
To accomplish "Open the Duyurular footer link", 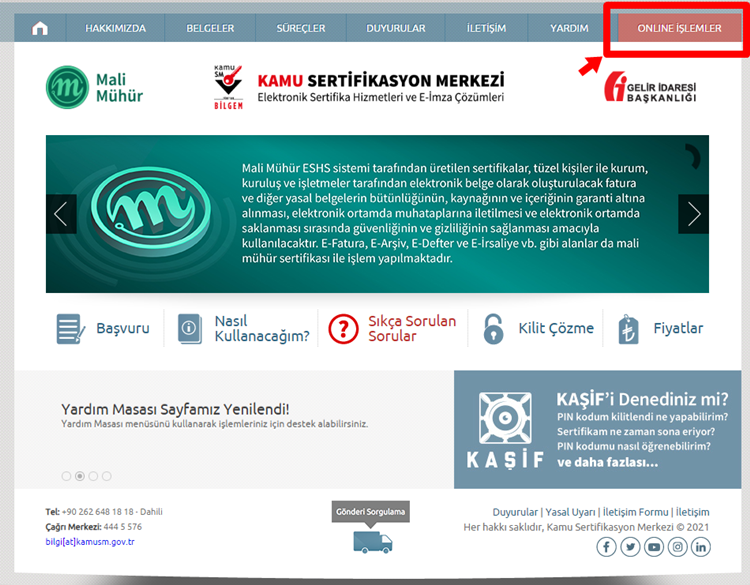I will (x=515, y=512).
